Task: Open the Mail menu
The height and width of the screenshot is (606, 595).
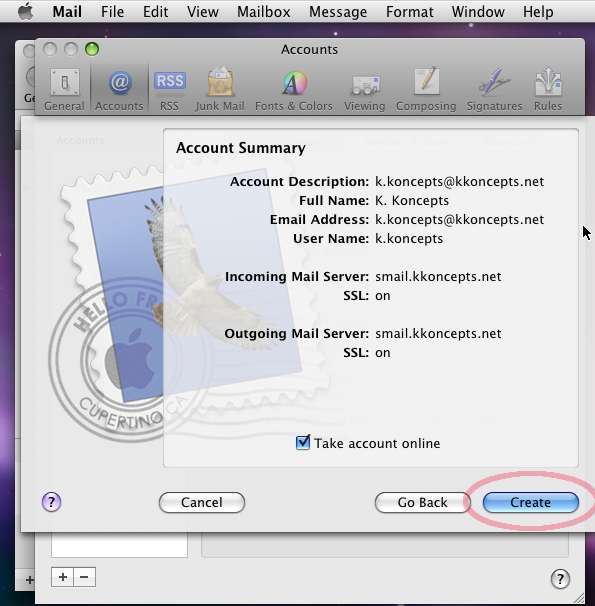Action: [67, 12]
